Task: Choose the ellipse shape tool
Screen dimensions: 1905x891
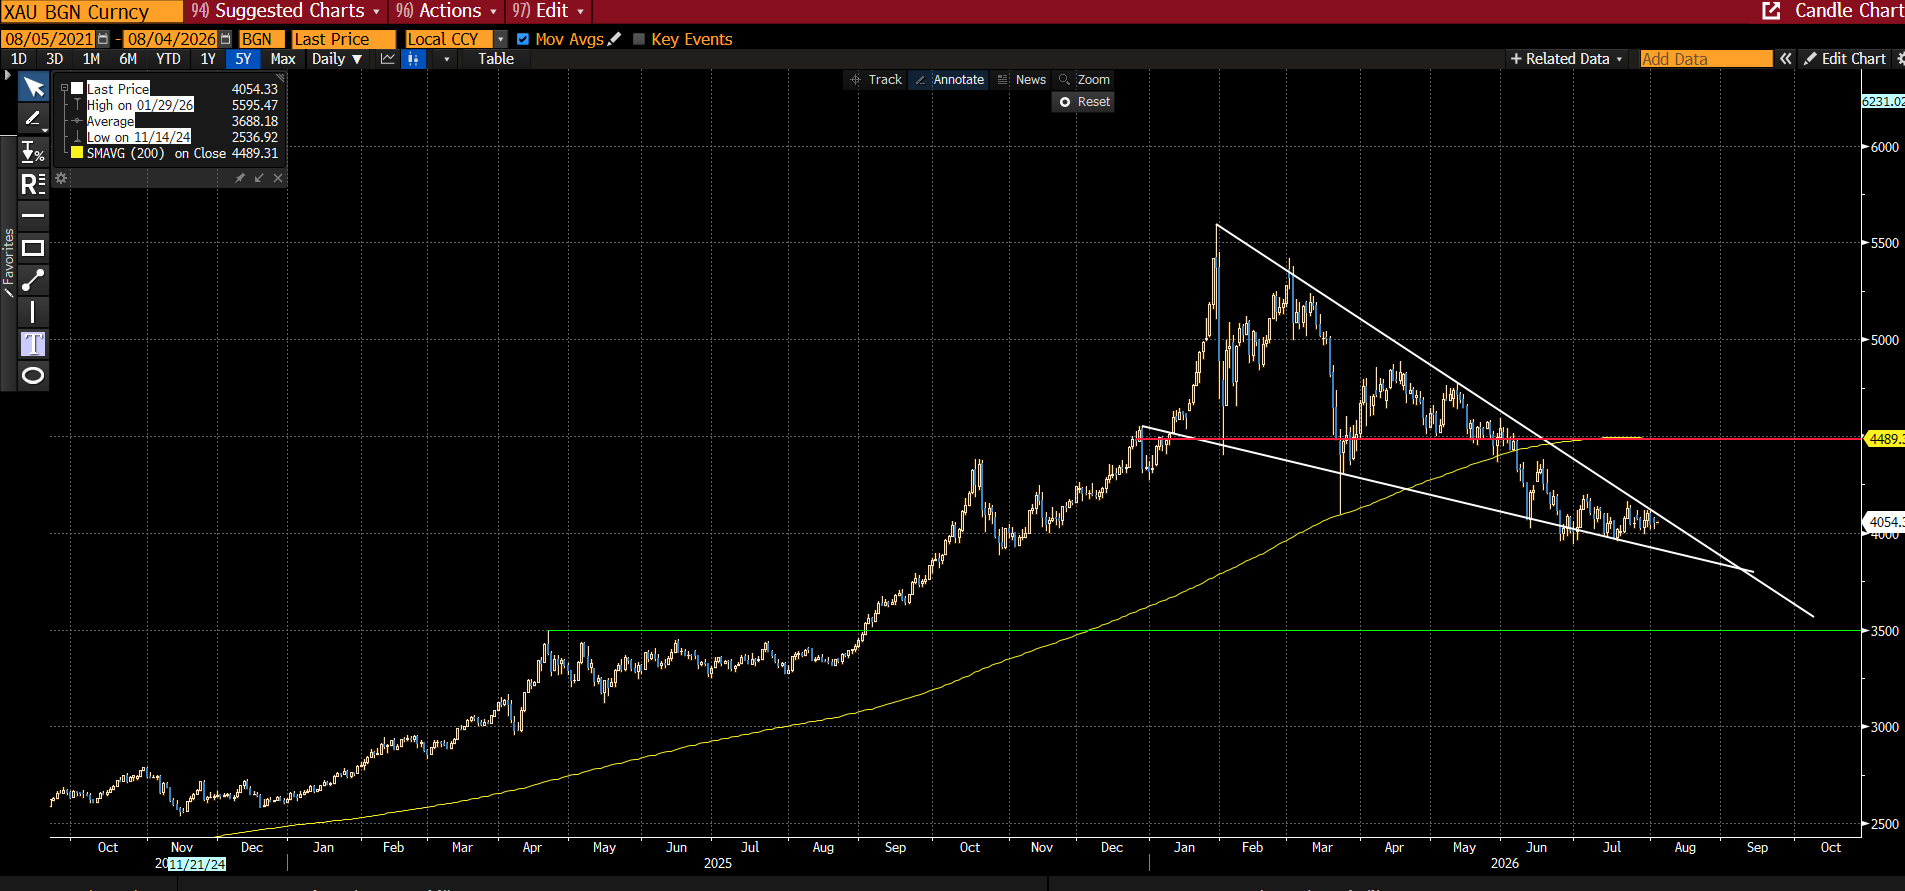Action: (33, 376)
